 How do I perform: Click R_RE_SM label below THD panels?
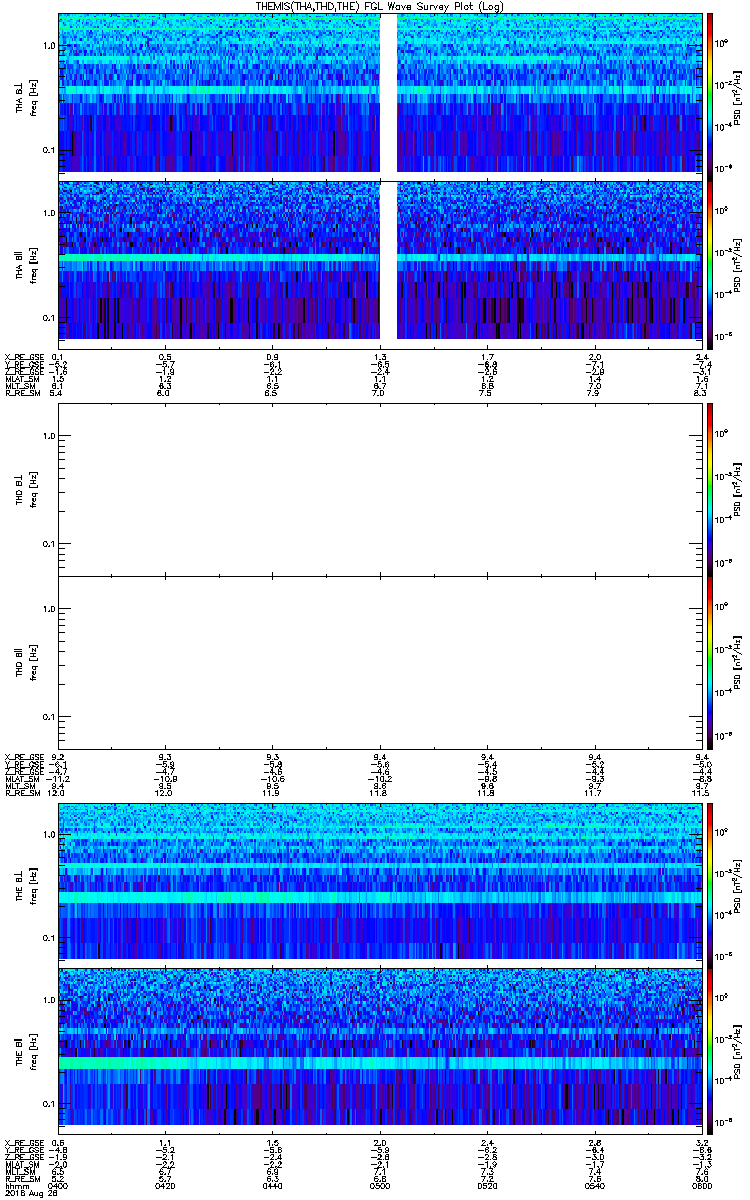click(x=21, y=795)
